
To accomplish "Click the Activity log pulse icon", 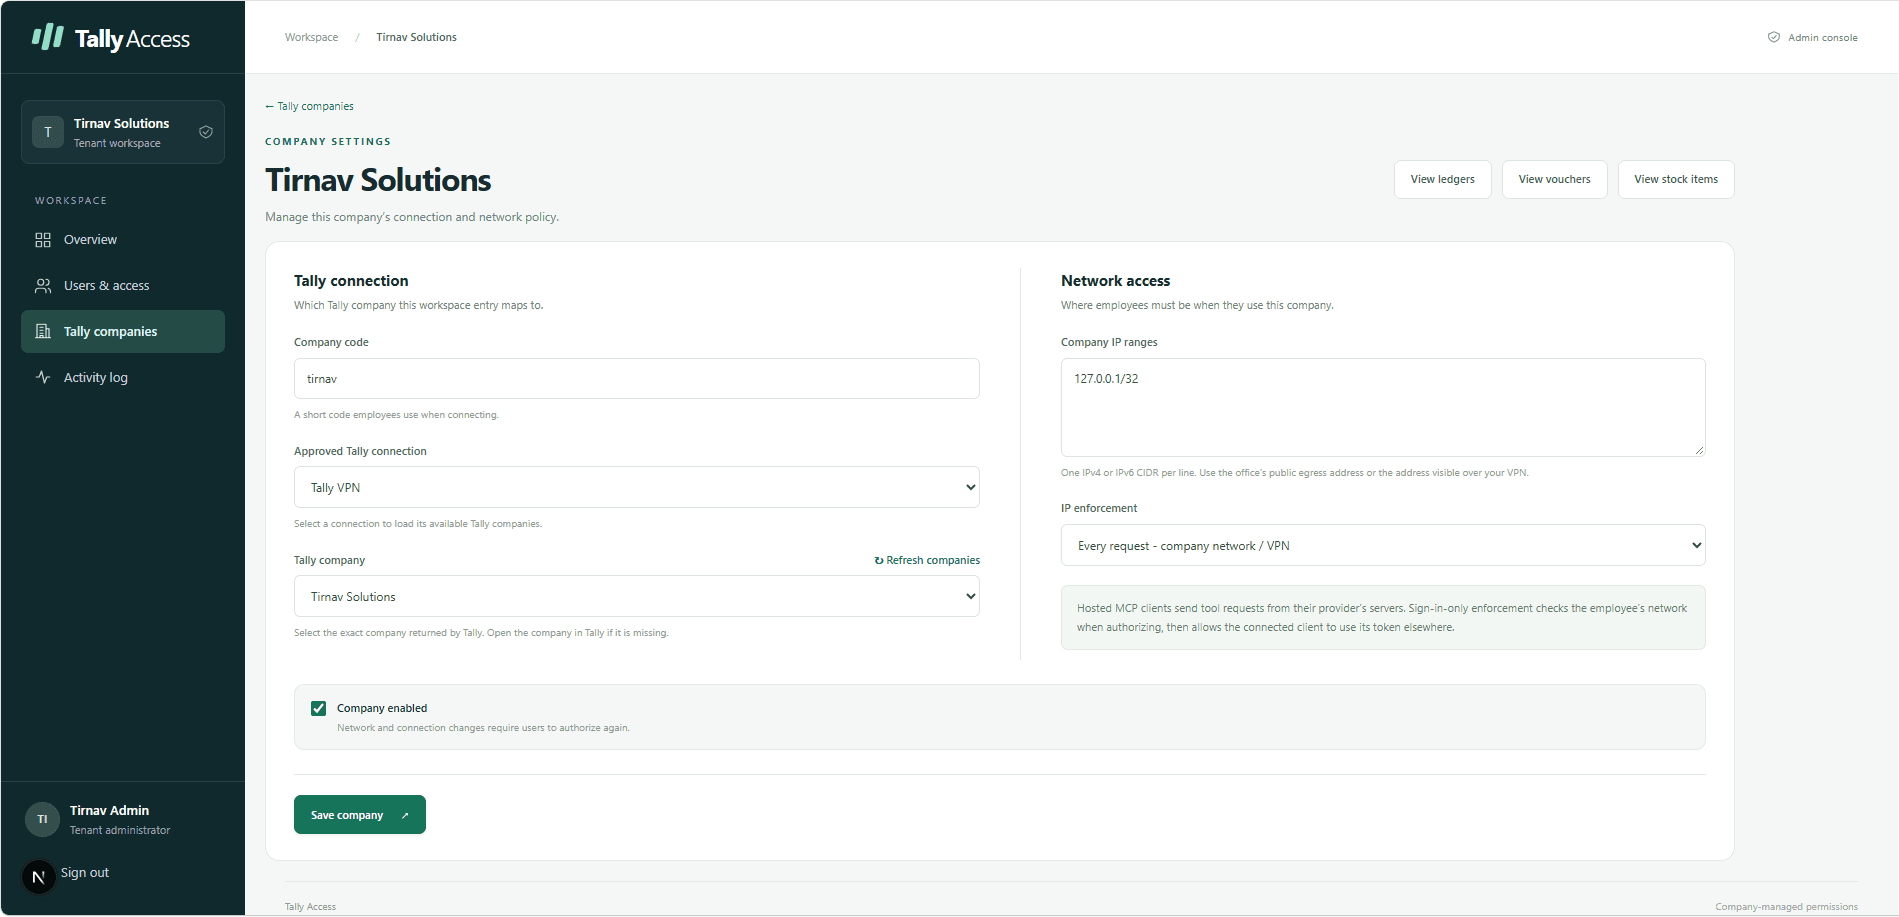I will [x=43, y=378].
